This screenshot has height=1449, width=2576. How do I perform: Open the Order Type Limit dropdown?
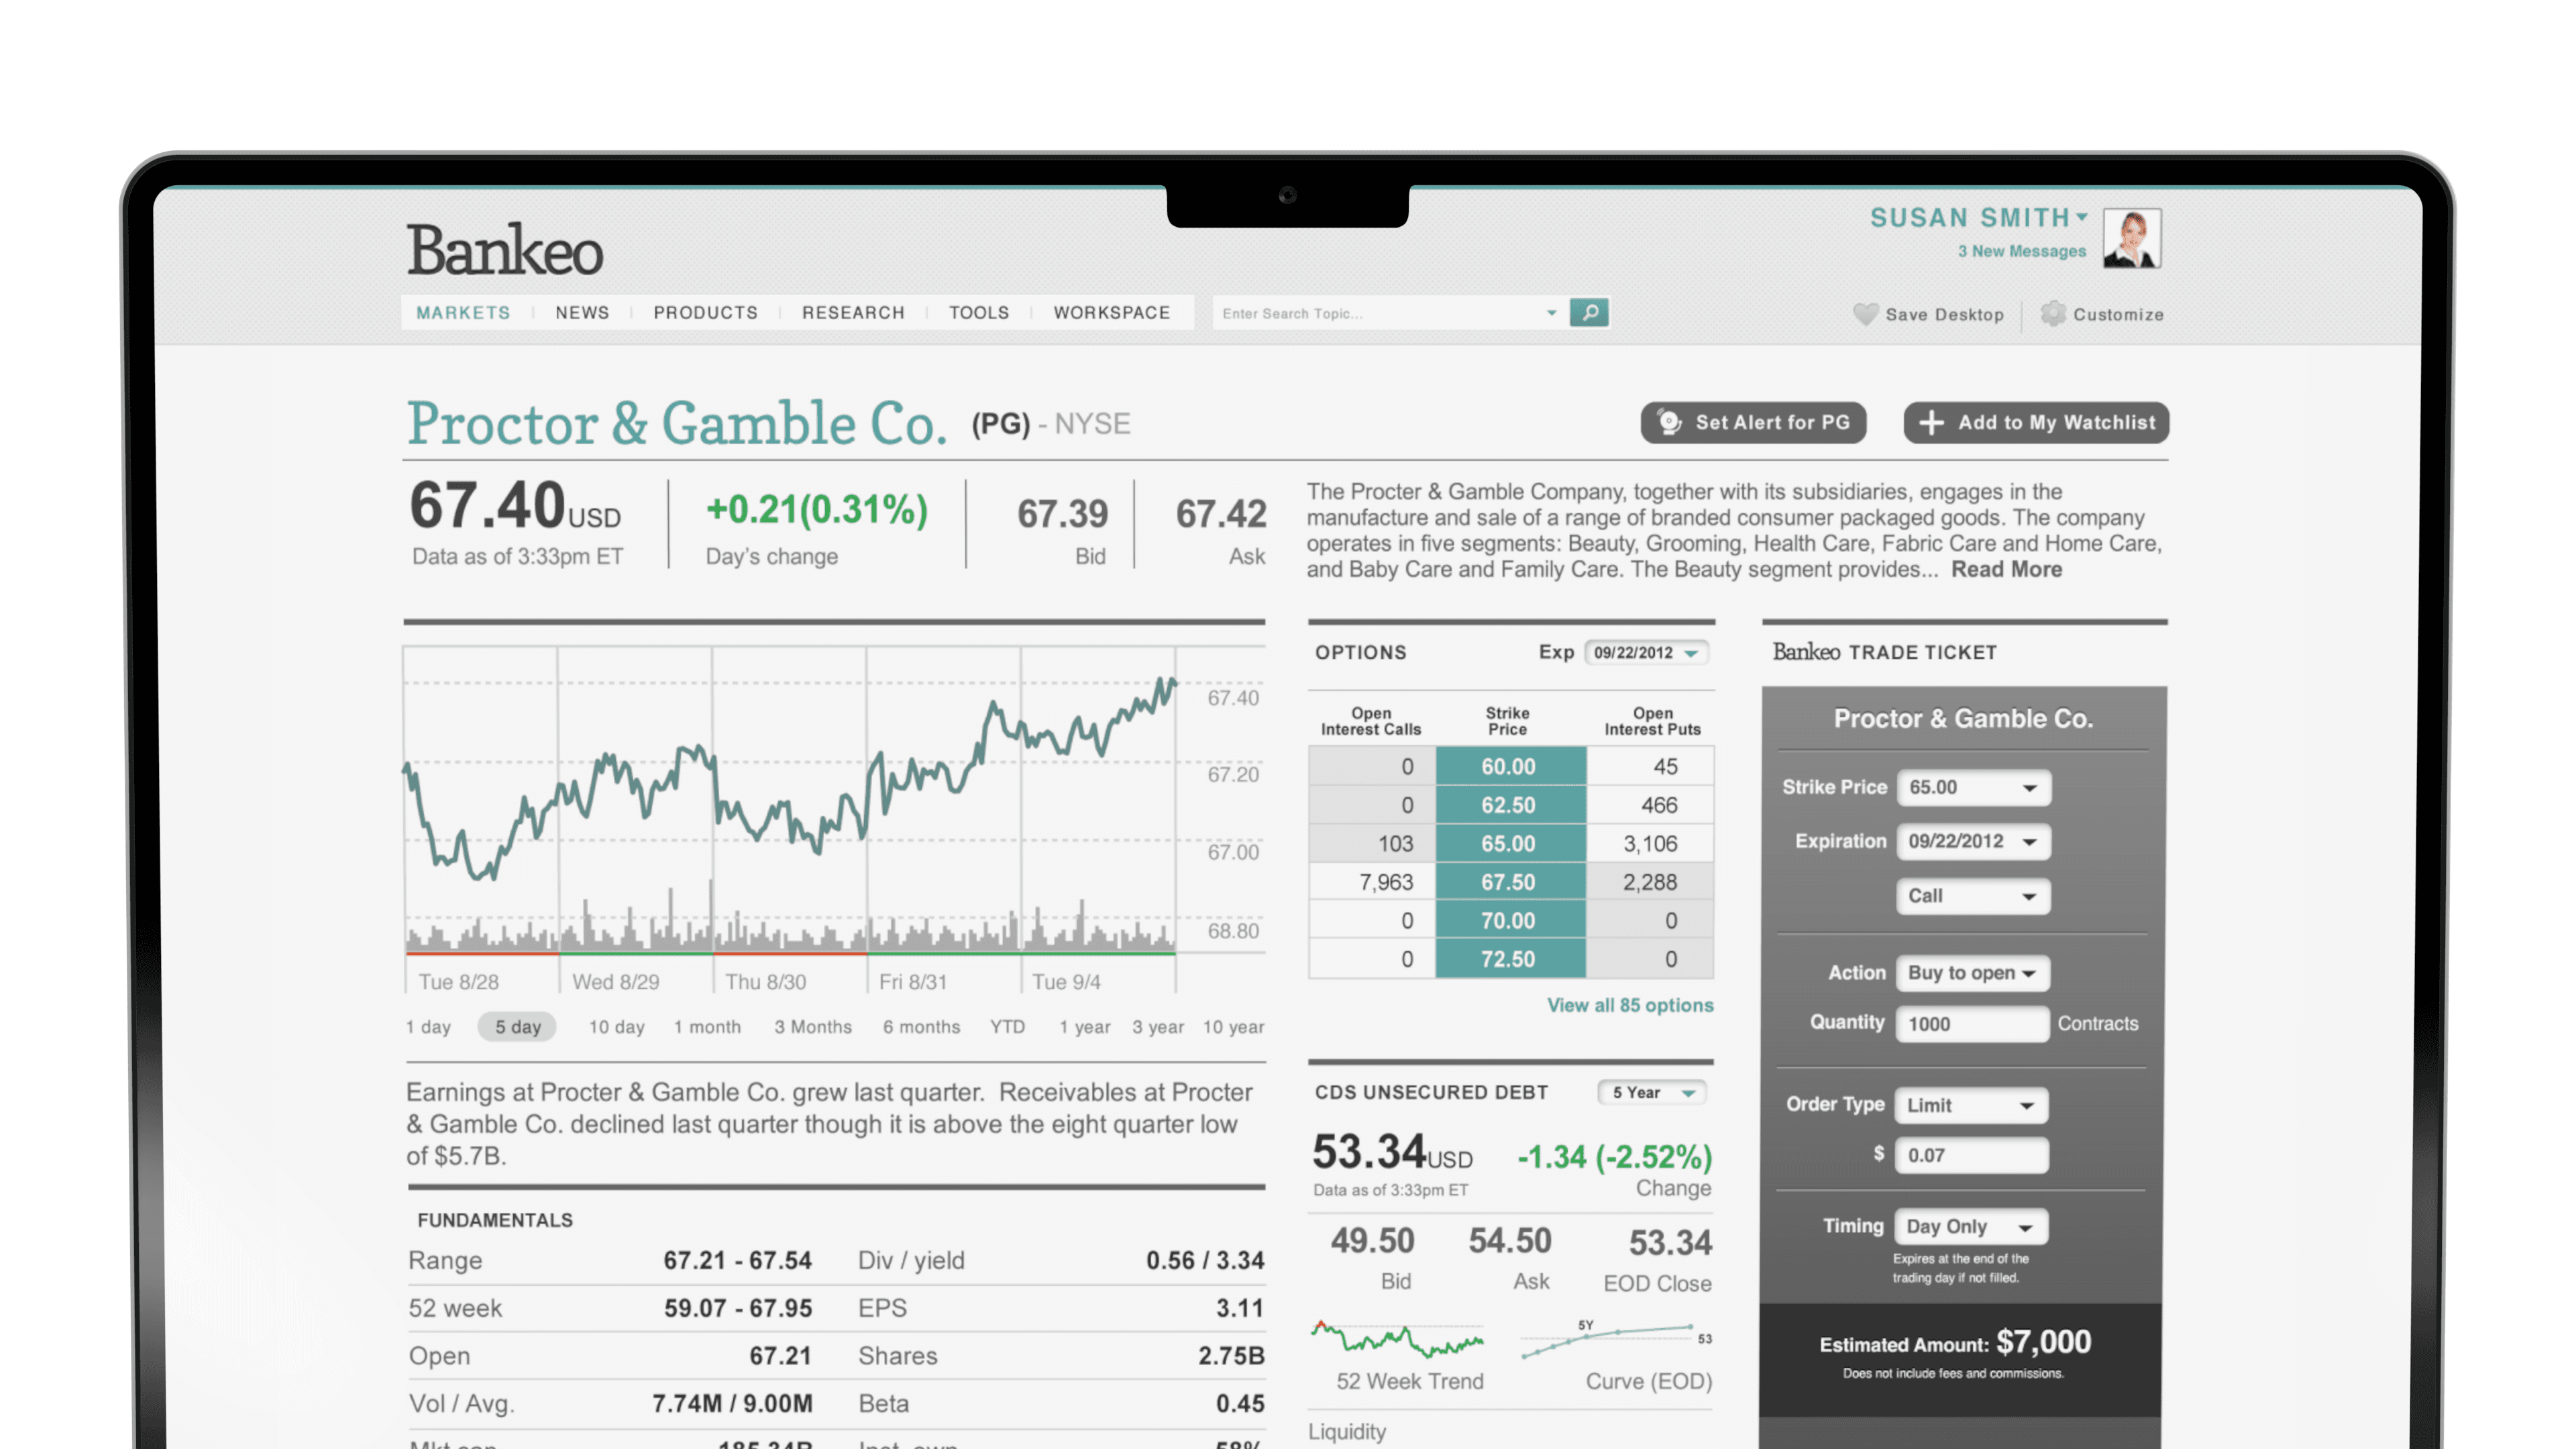coord(1972,1105)
